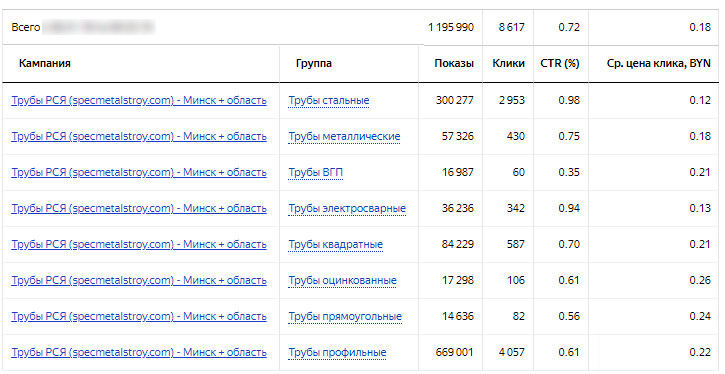Select CTR value 0.98
Screen dimensions: 725x374
569,100
